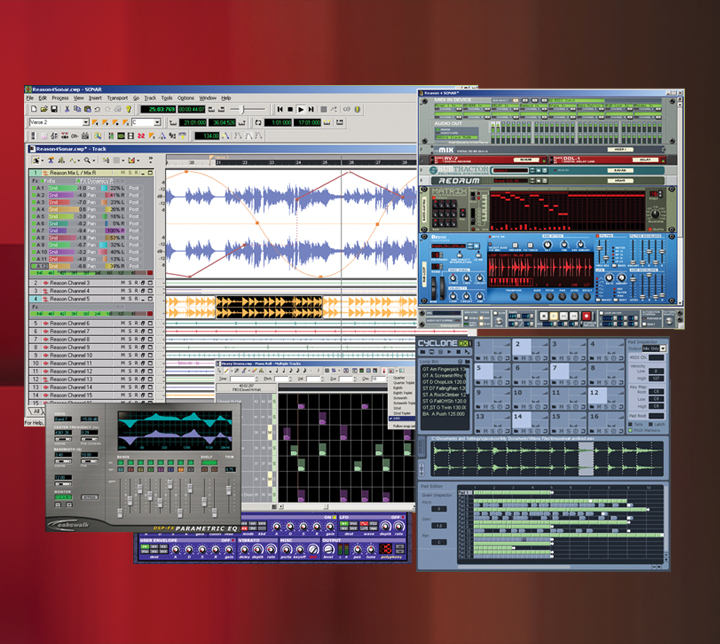Click the Redrum patch save disk icon
Screen dimensions: 720x644
tap(545, 181)
